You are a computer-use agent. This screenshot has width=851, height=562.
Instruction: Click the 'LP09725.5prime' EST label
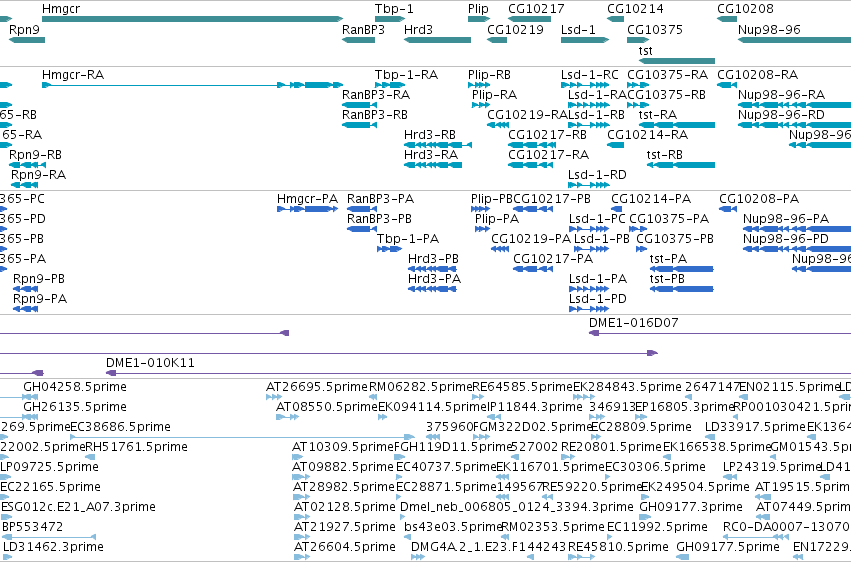pyautogui.click(x=49, y=467)
